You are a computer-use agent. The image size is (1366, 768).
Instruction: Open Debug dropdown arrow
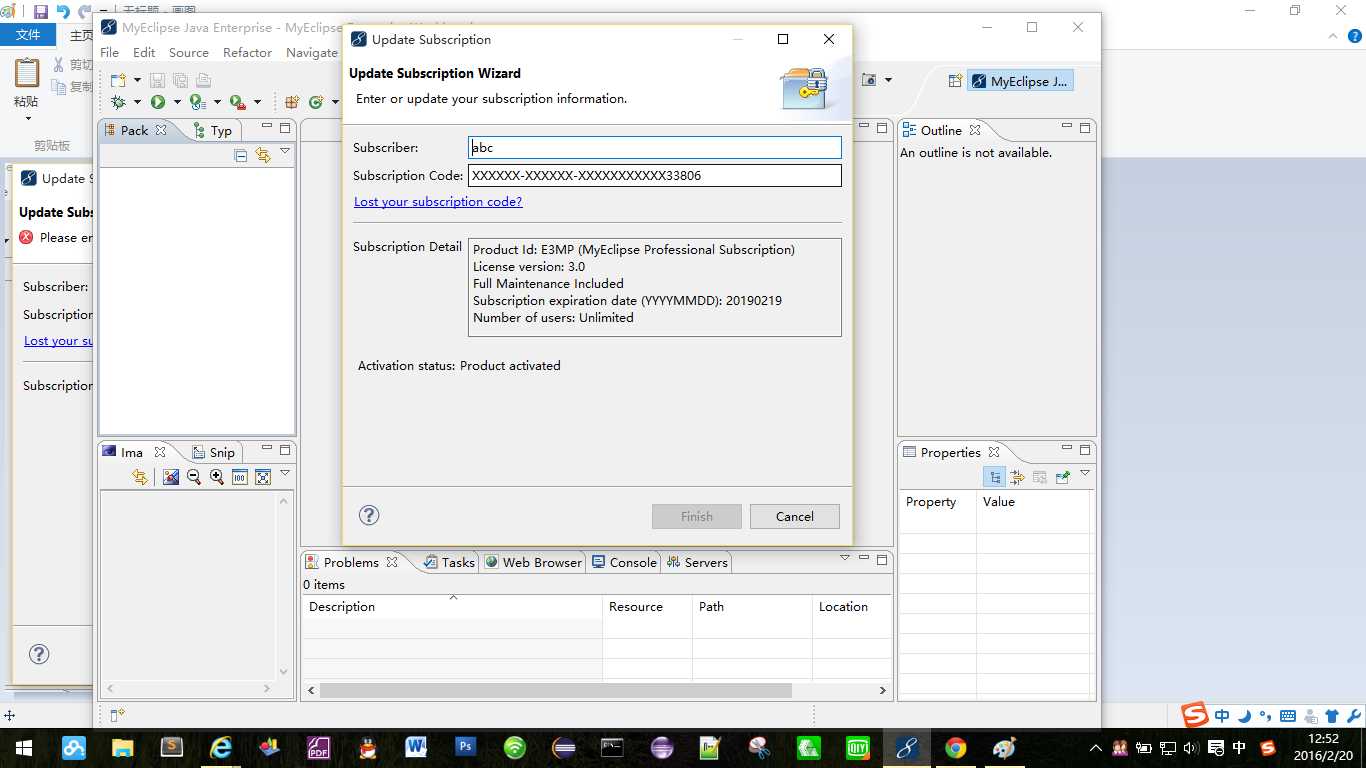pyautogui.click(x=137, y=102)
